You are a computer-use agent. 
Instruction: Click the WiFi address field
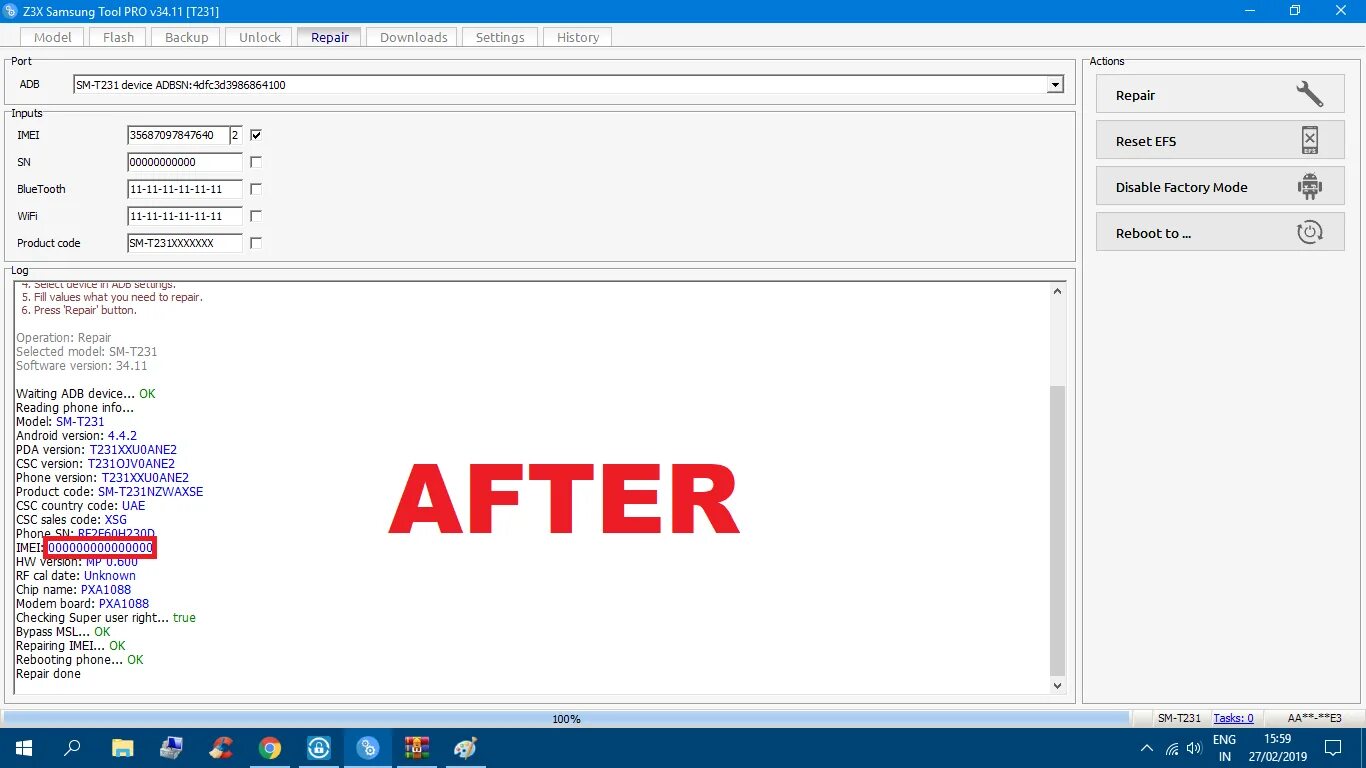[x=185, y=216]
